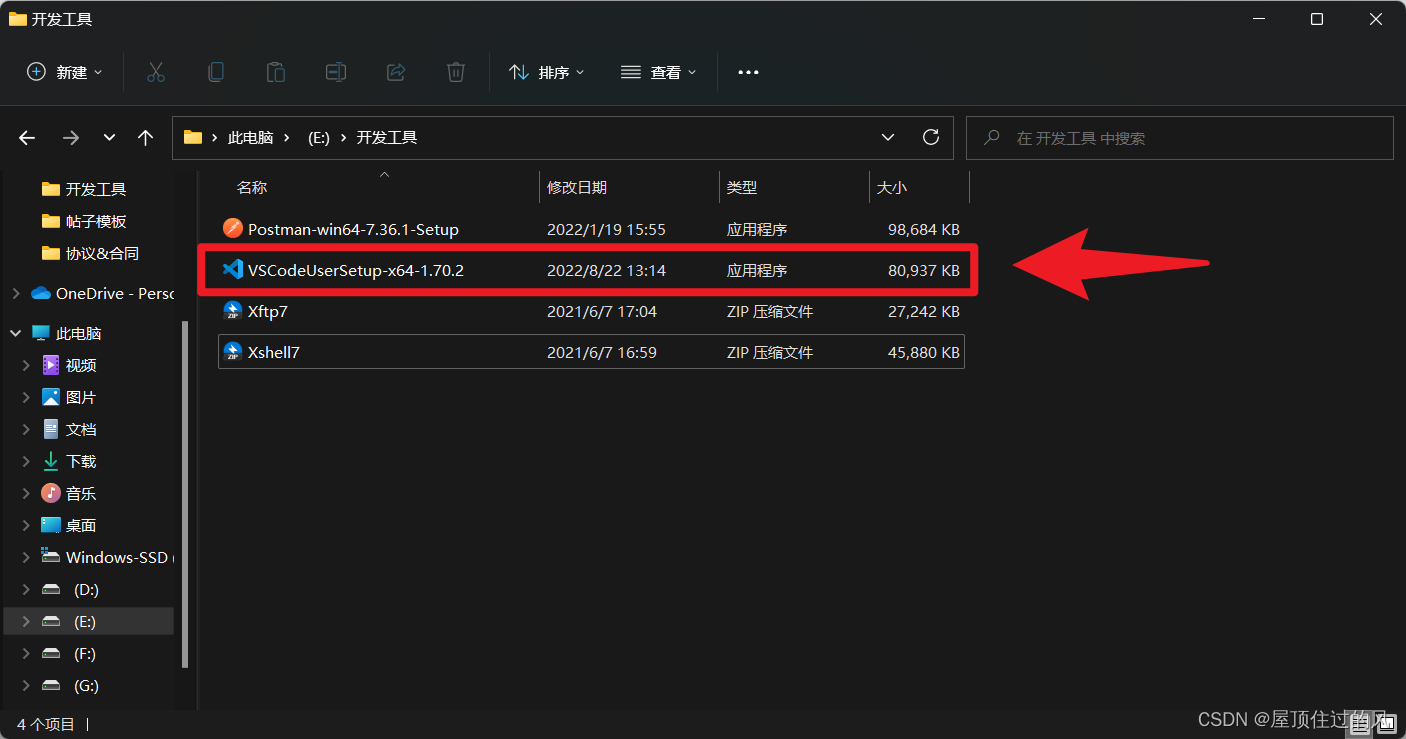The image size is (1406, 739).
Task: Sort by 修改日期 column header
Action: (x=577, y=187)
